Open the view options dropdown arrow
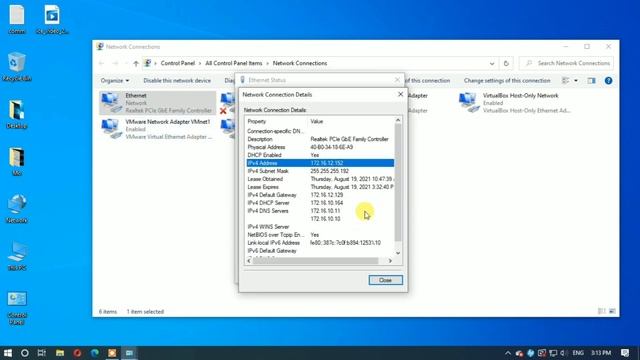The width and height of the screenshot is (640, 360). (576, 80)
